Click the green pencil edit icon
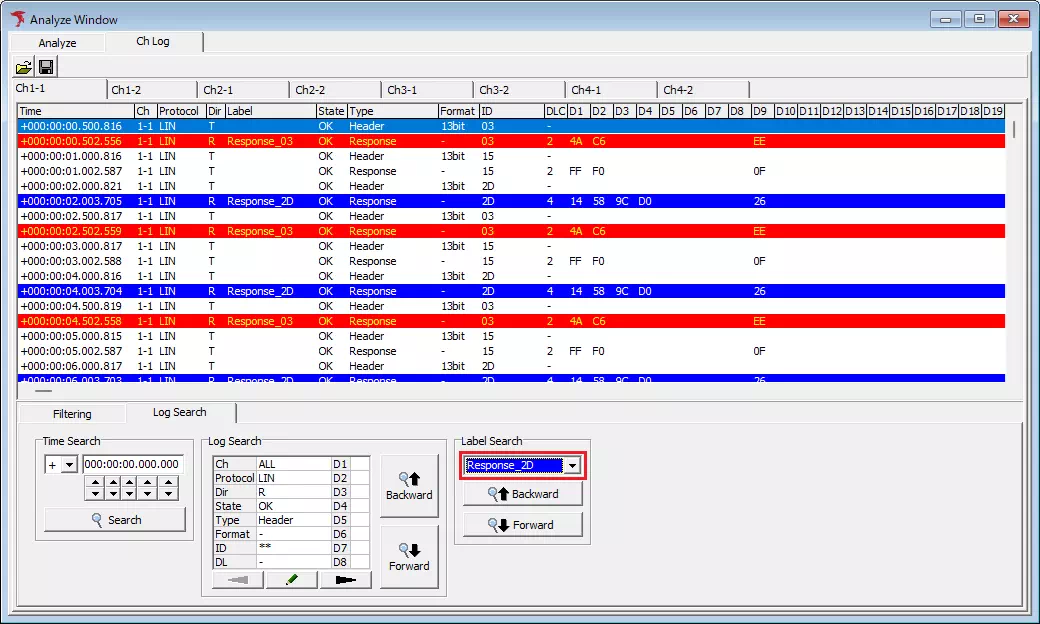This screenshot has width=1040, height=624. tap(291, 580)
